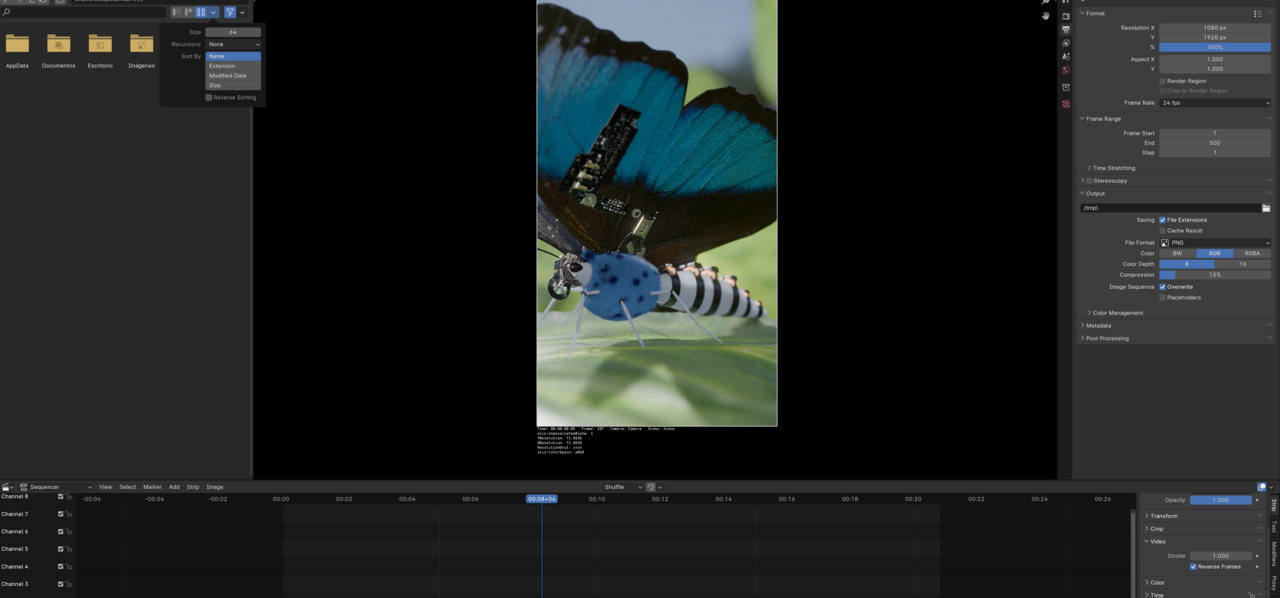Viewport: 1280px width, 598px height.
Task: Set color mode to BW
Action: [1177, 254]
